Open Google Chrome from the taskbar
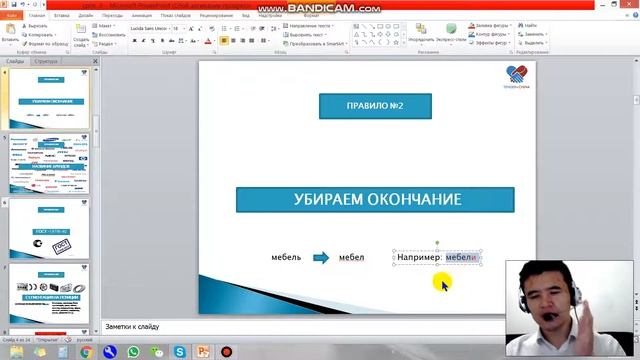 pyautogui.click(x=86, y=352)
